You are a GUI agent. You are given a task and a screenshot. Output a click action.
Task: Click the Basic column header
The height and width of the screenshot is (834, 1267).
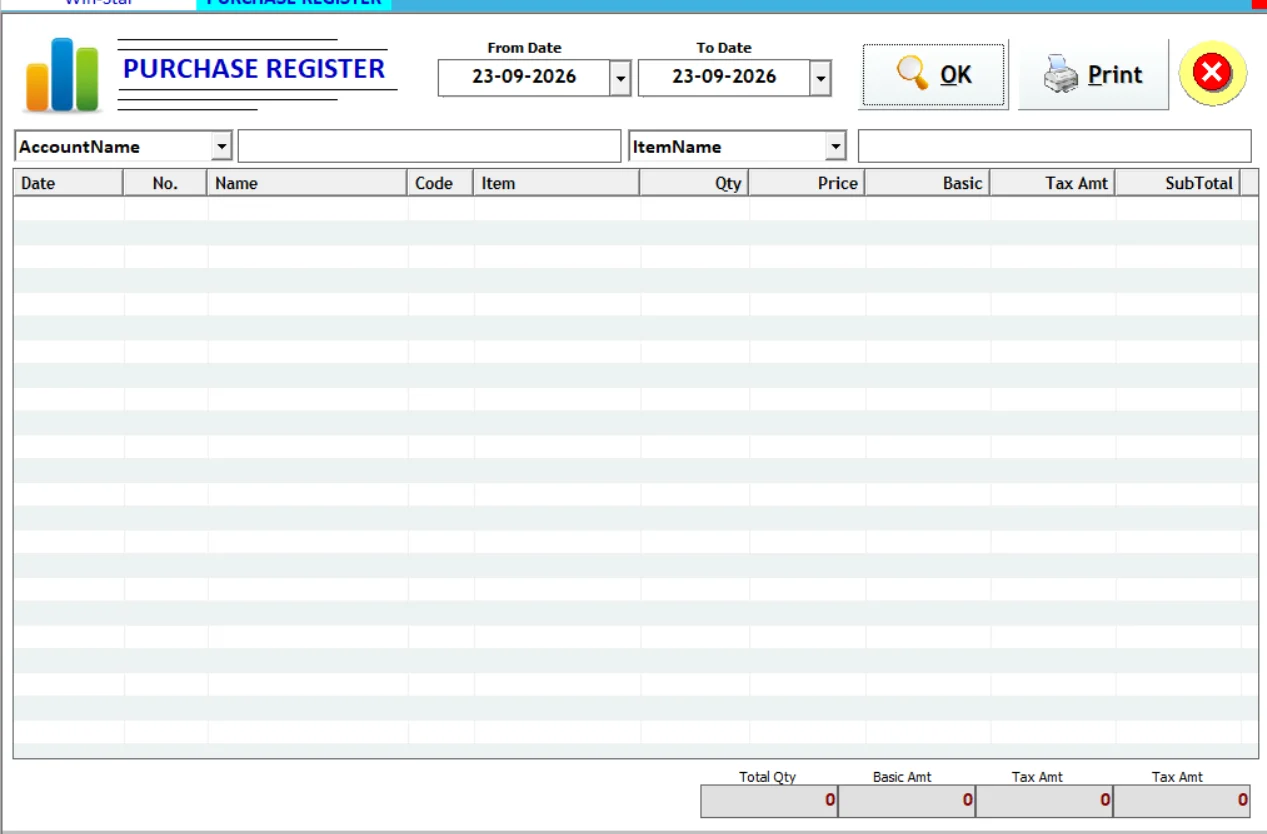coord(927,183)
